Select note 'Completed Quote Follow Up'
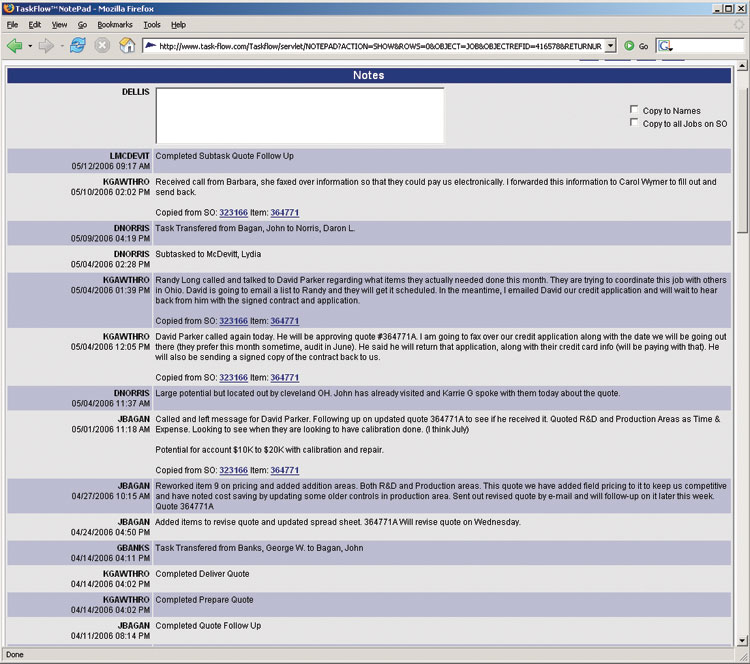Screen dimensions: 750x664 pyautogui.click(x=208, y=625)
